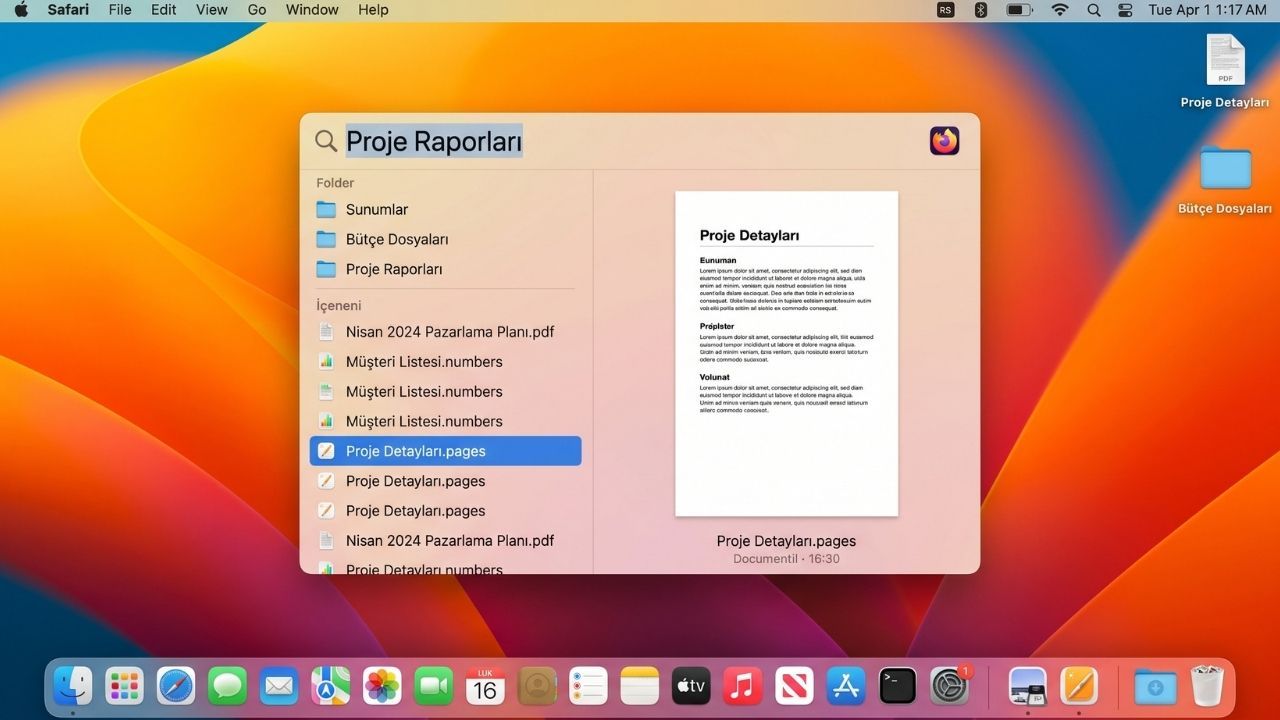Open Photos from the Dock
The image size is (1280, 720).
382,686
